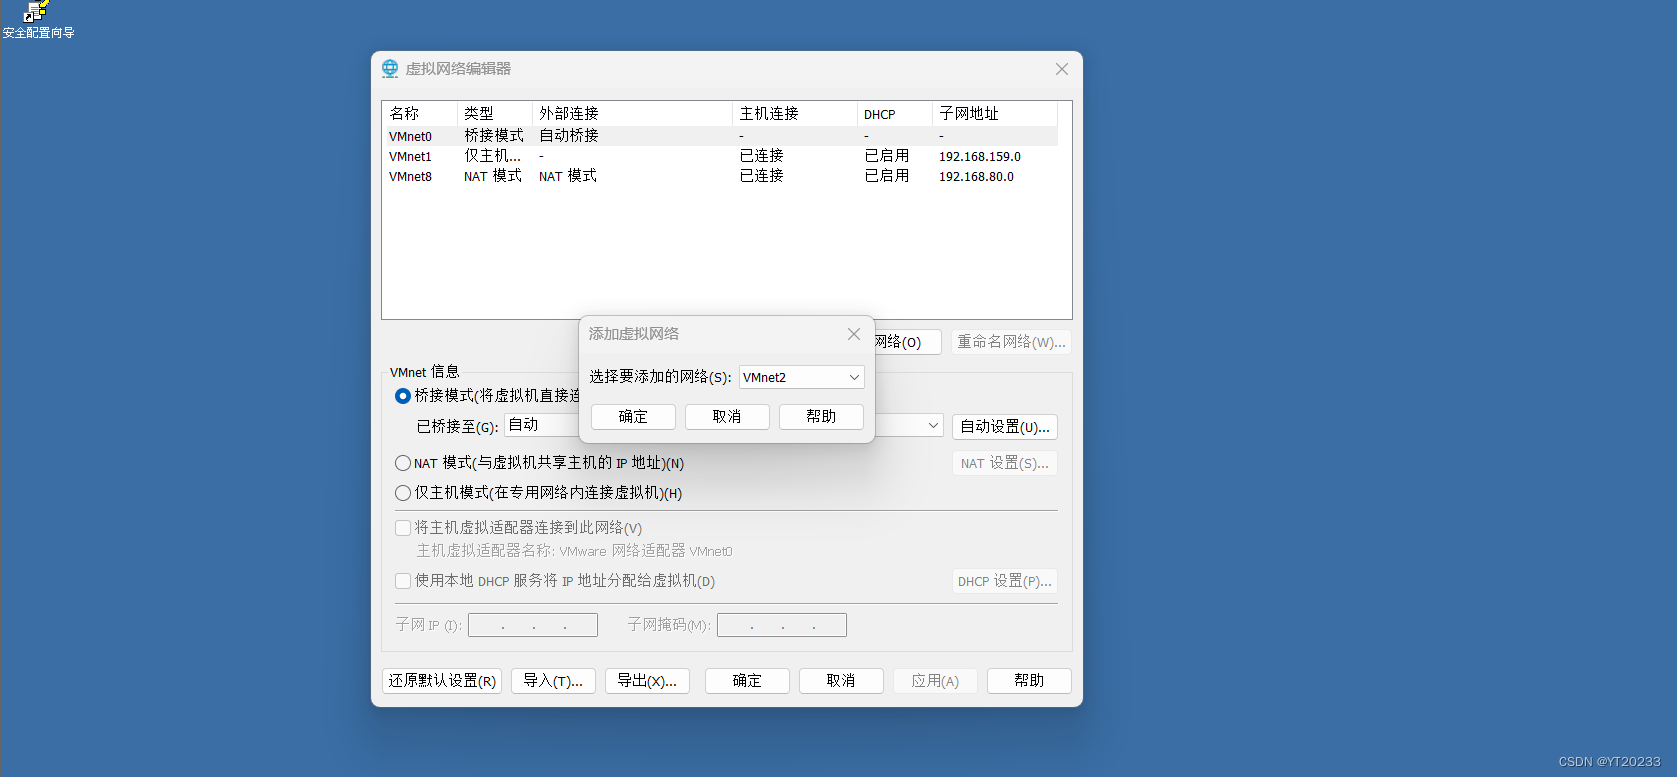Click subnet address 192.168.80.0 cell

976,177
